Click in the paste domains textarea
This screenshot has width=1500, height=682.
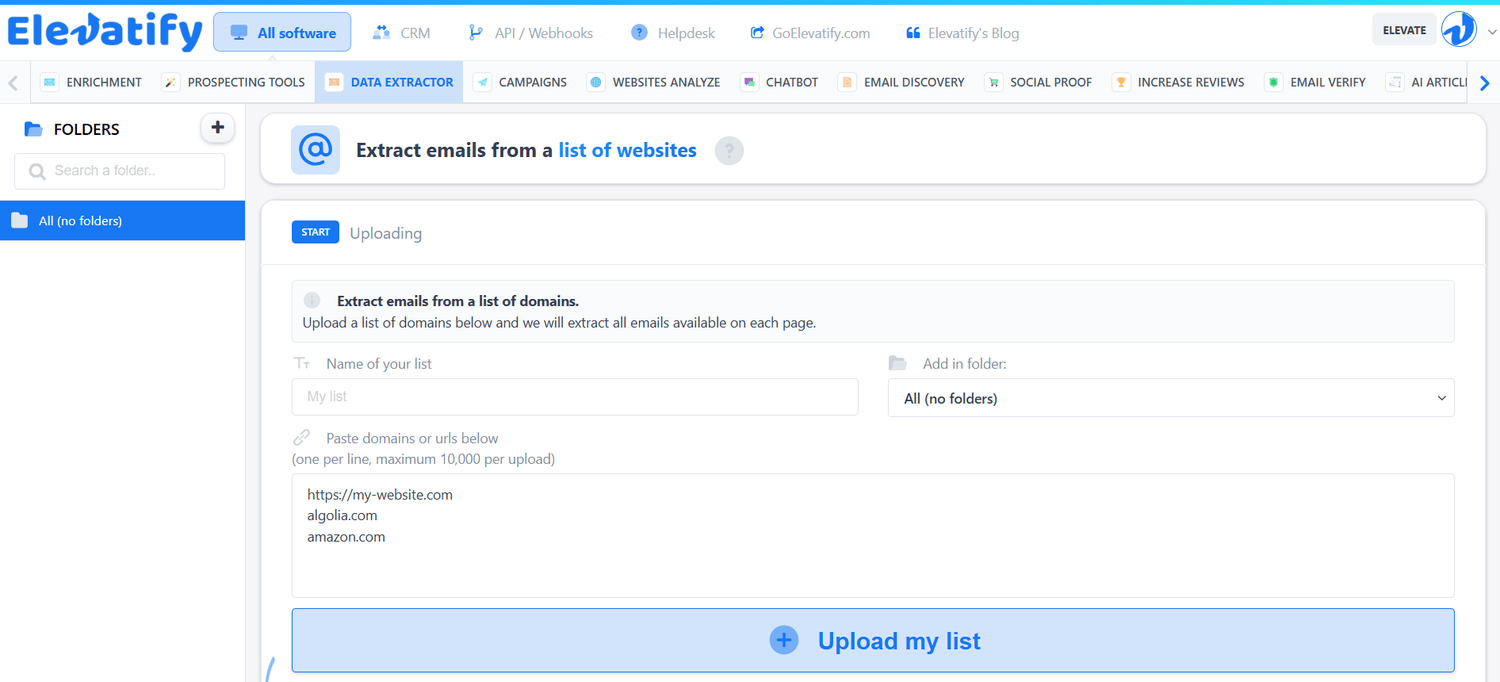click(873, 535)
